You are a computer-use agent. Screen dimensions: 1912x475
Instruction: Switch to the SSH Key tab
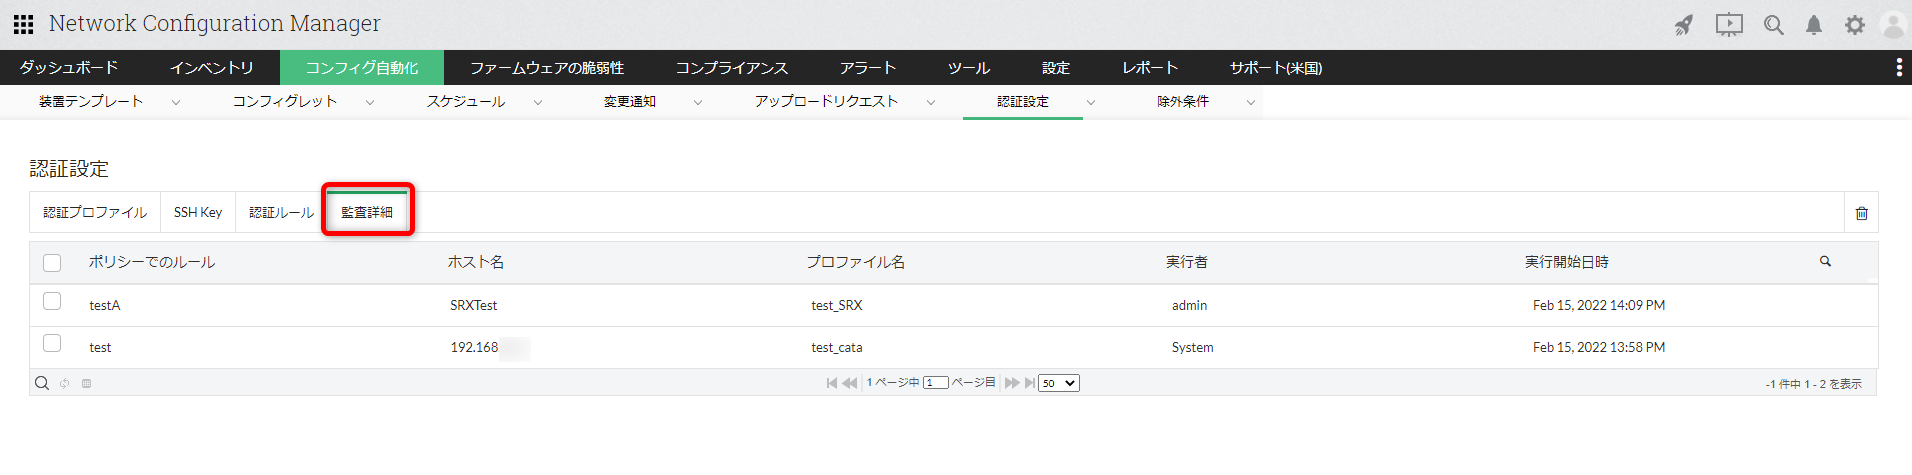(198, 213)
